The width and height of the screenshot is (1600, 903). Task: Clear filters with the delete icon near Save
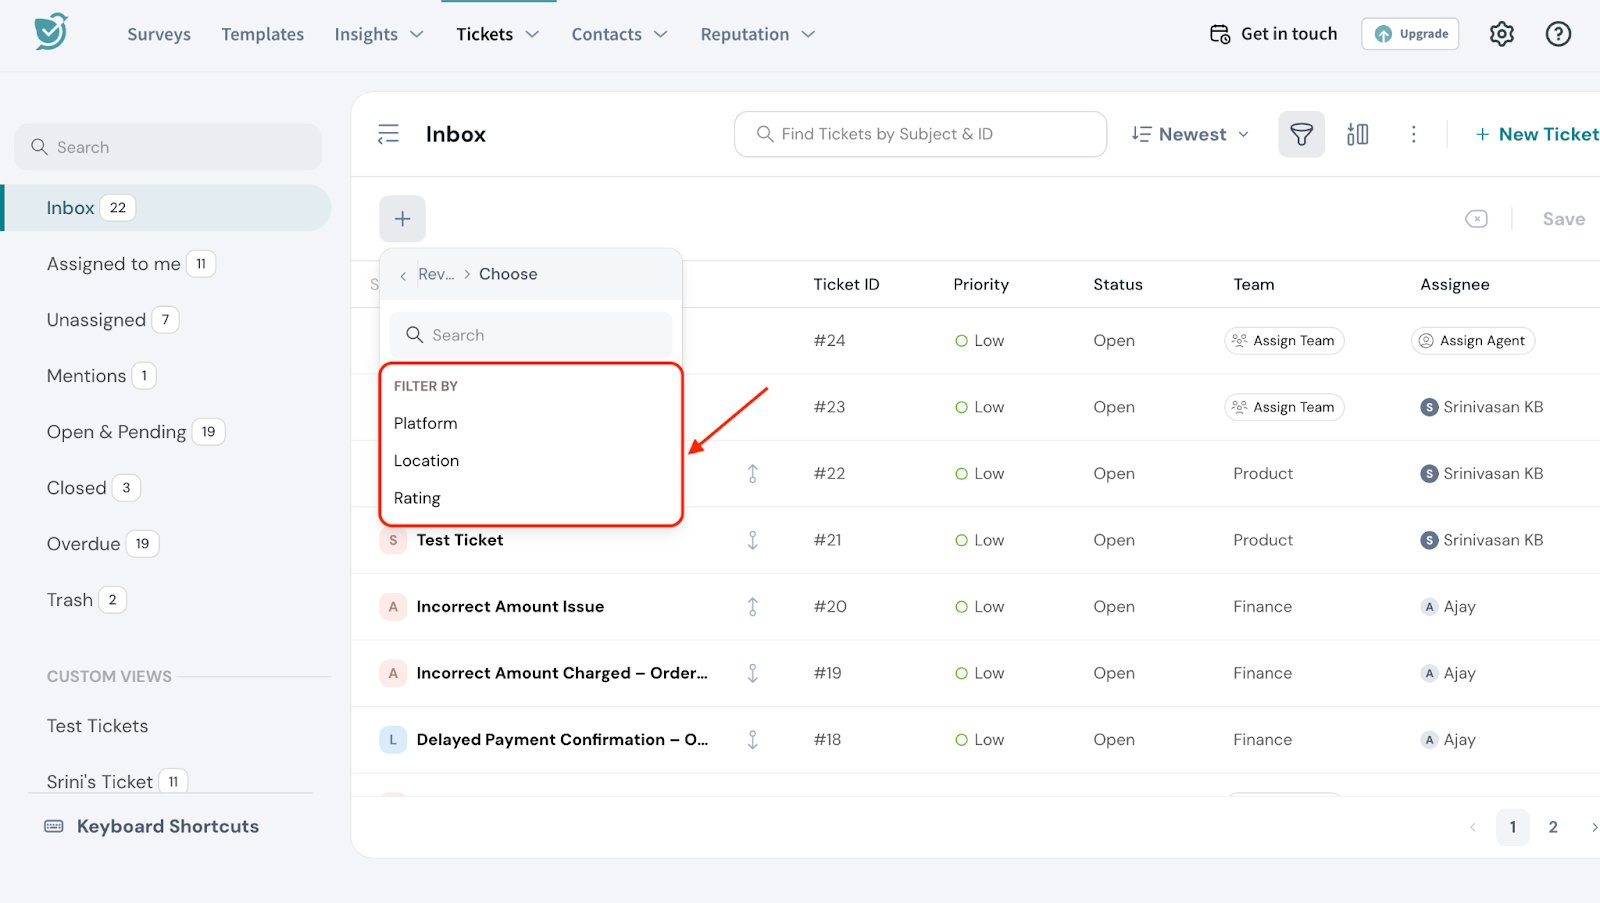coord(1476,219)
